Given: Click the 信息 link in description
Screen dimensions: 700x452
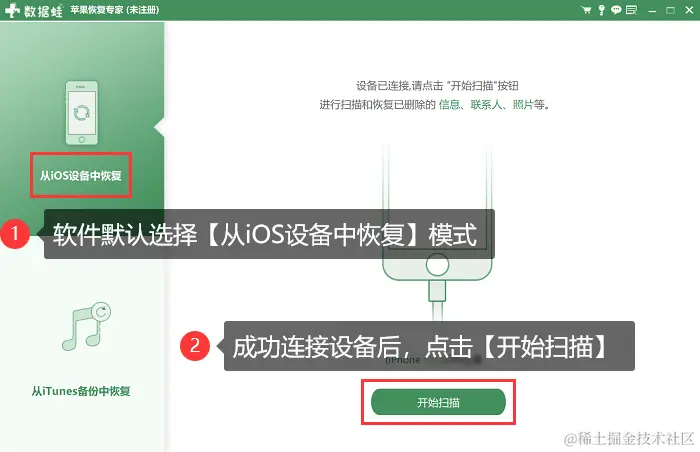Looking at the screenshot, I should pos(449,105).
